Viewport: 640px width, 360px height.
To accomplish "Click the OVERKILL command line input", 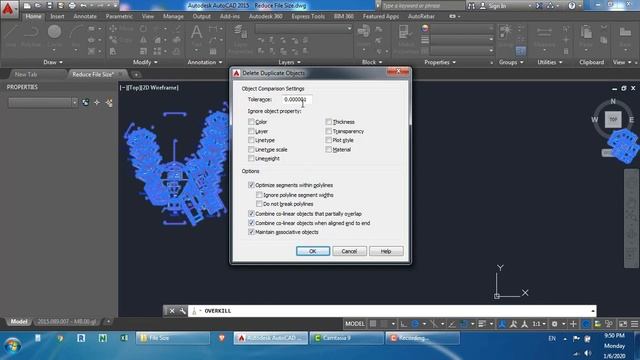I will (x=392, y=311).
